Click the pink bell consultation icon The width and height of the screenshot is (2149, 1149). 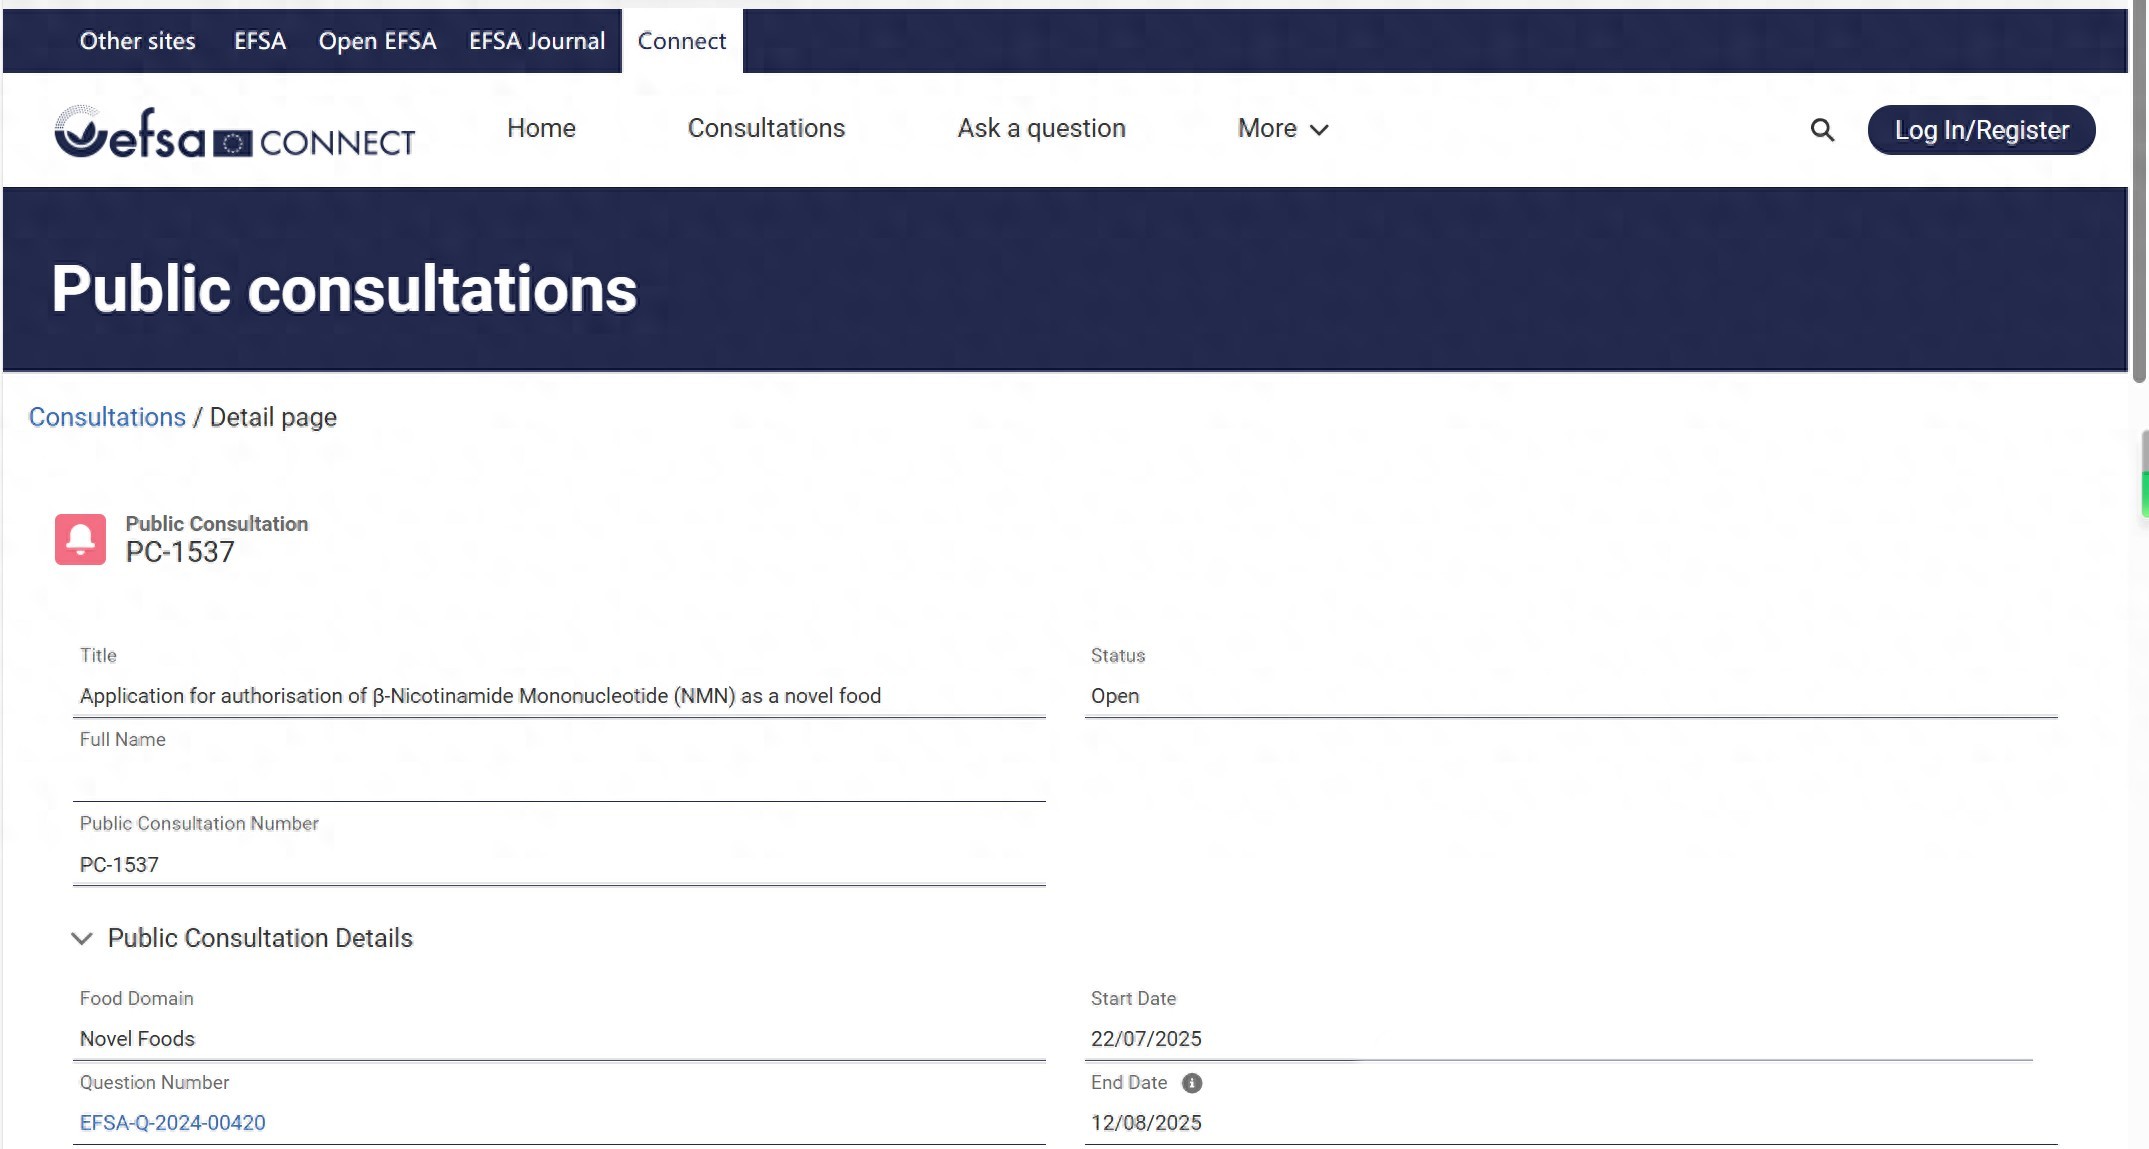(80, 539)
